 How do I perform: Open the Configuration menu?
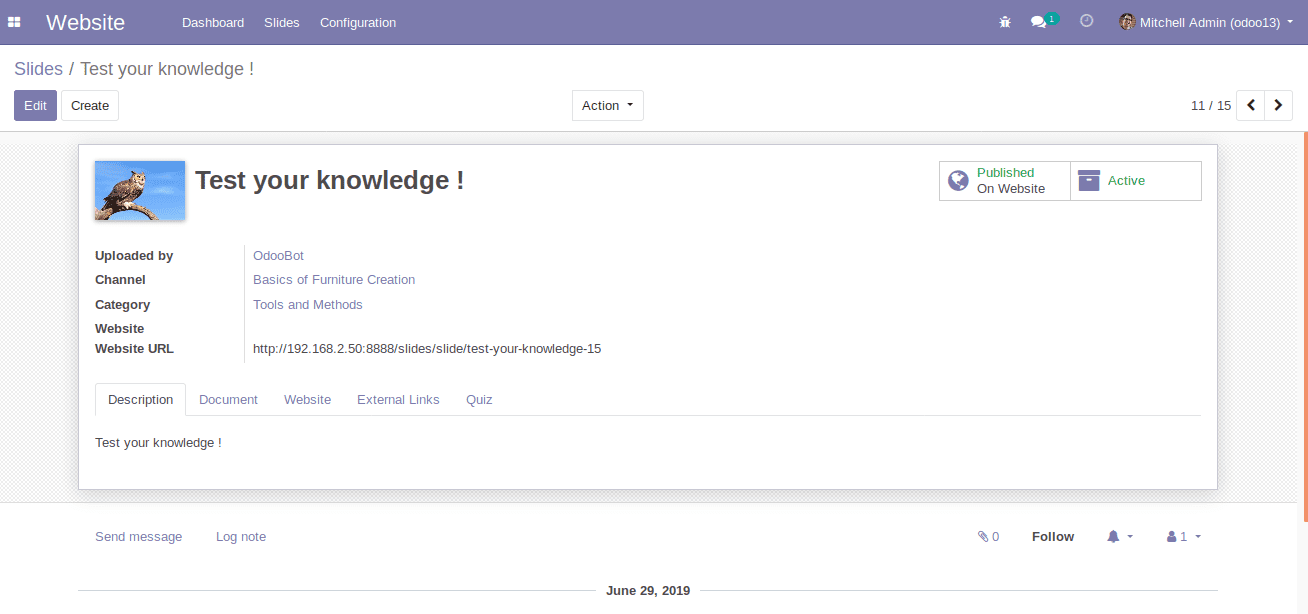(x=358, y=22)
